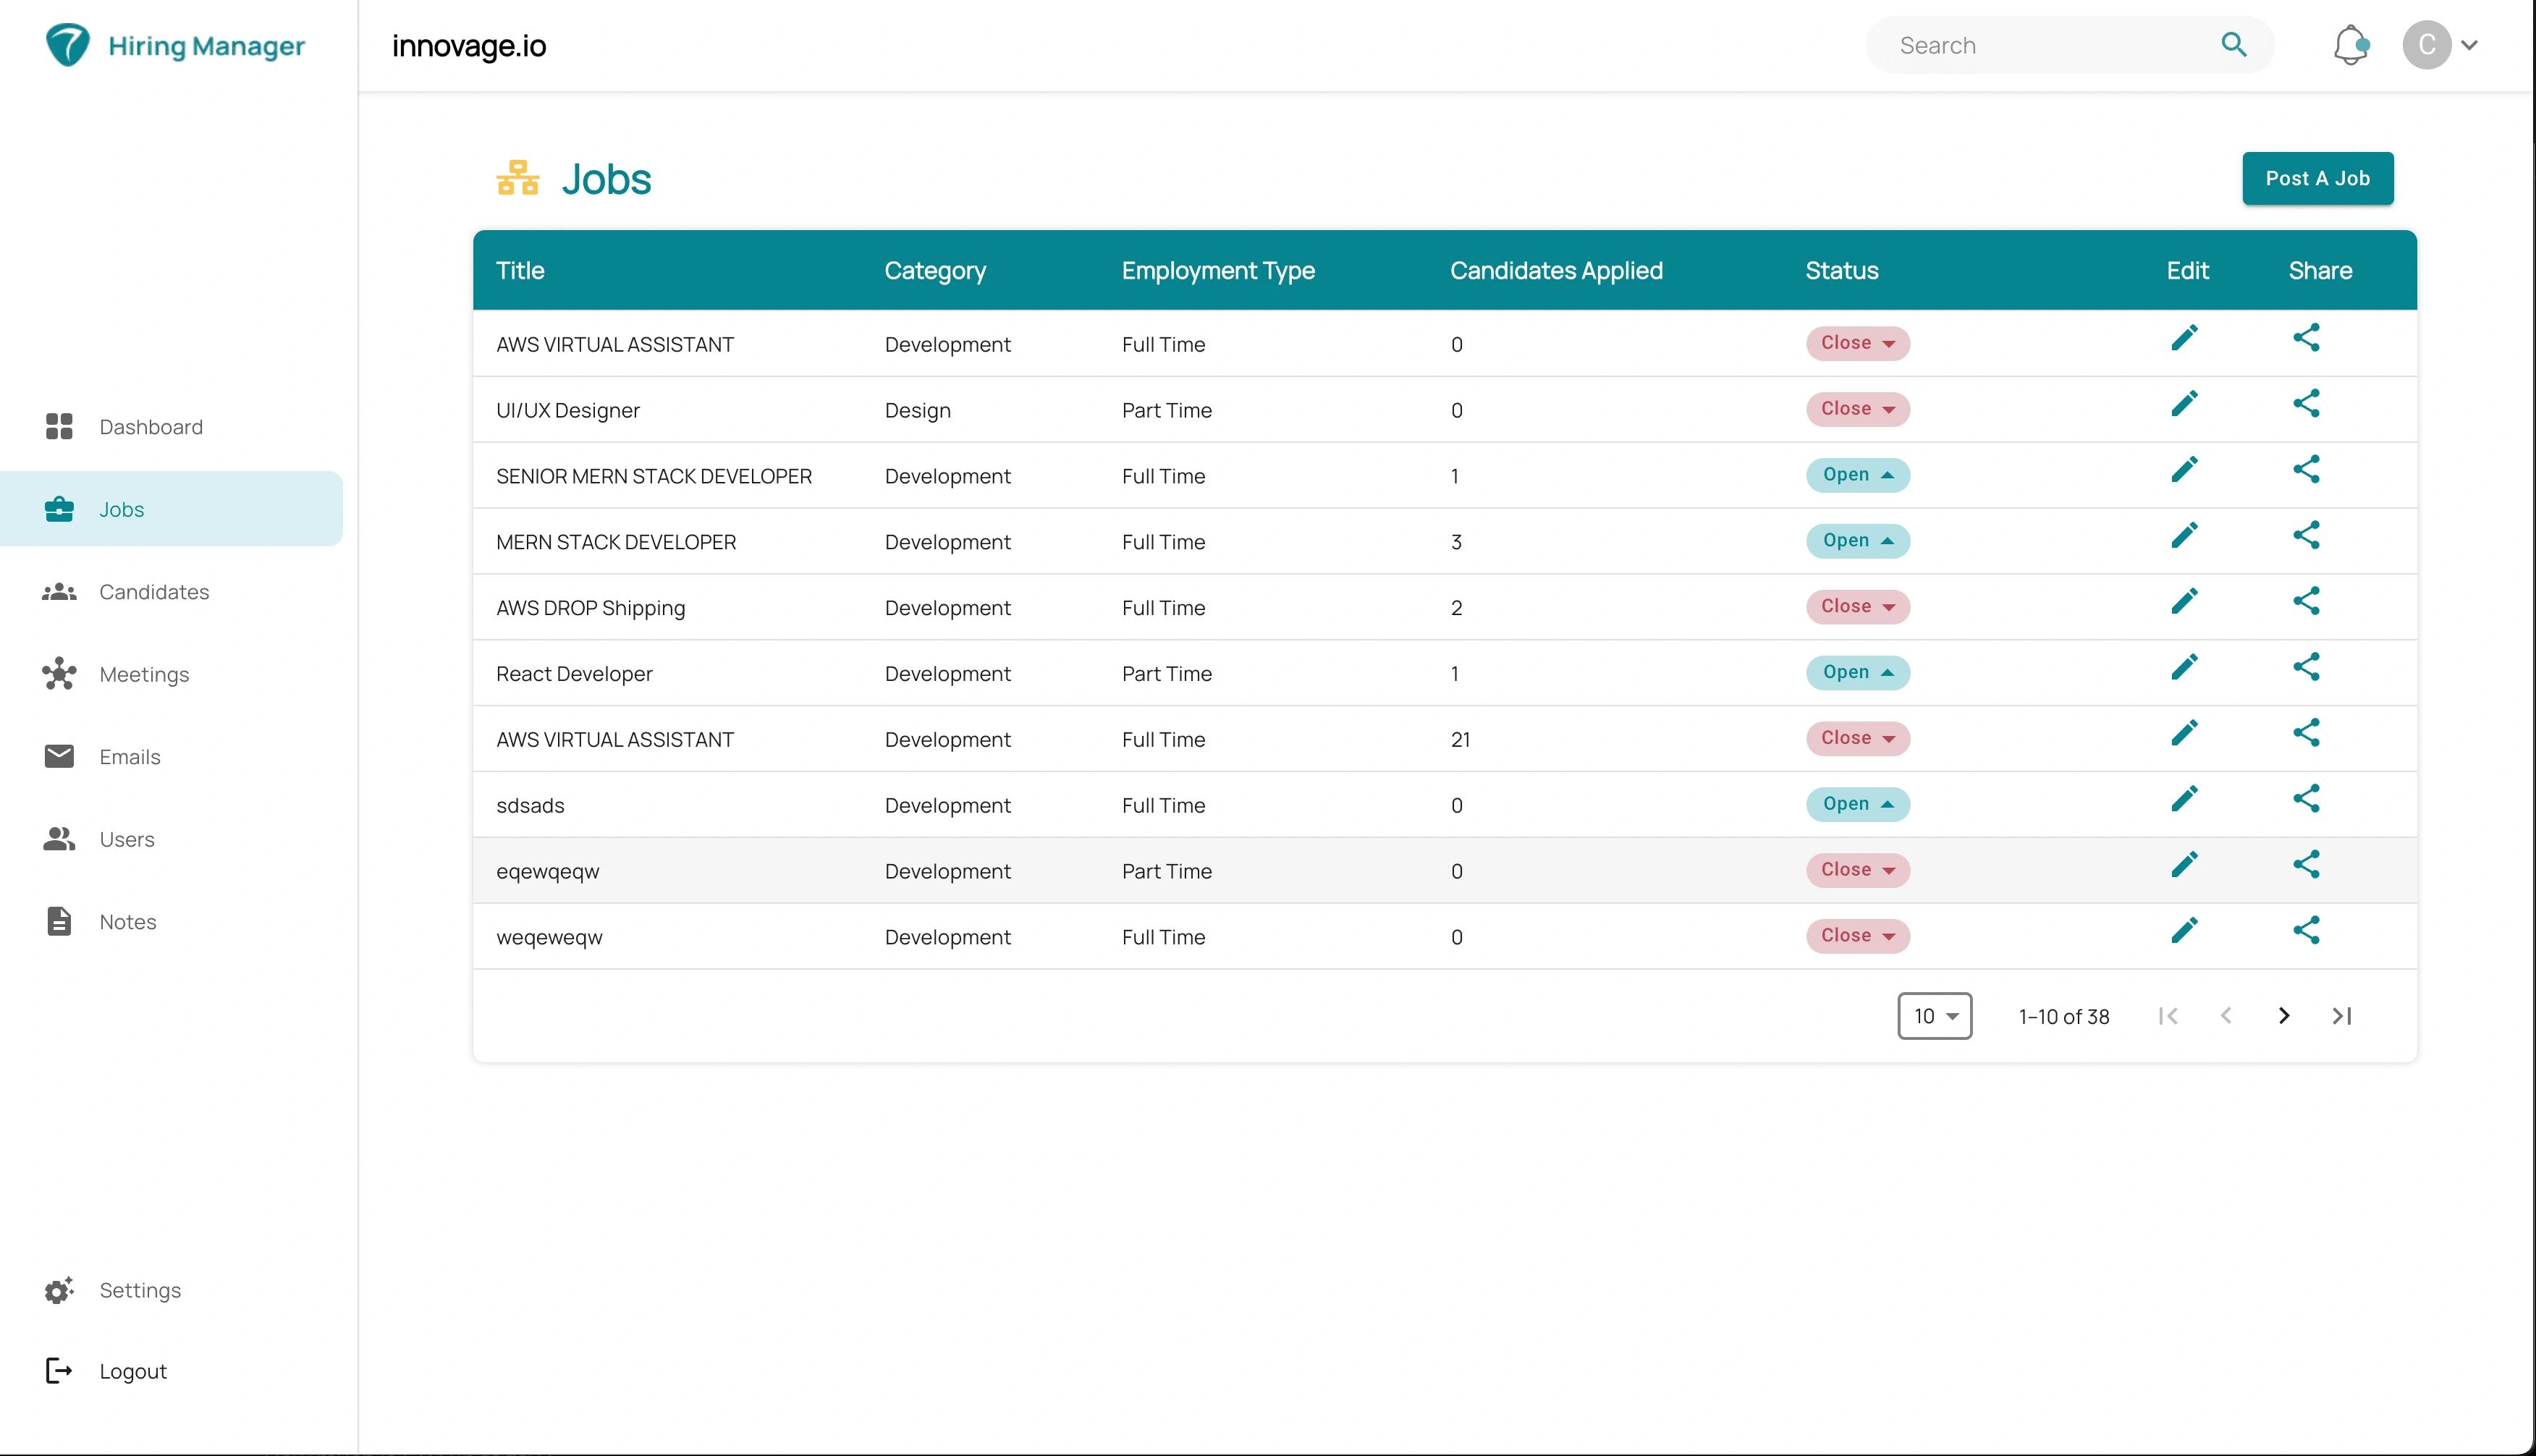
Task: Open rows-per-page dropdown showing 10
Action: [x=1934, y=1016]
